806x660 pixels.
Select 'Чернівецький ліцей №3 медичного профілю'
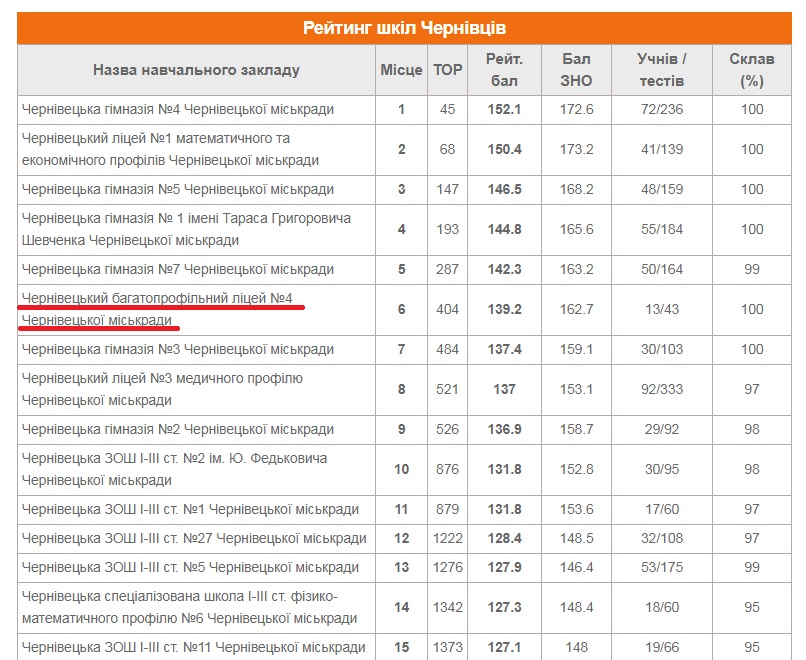tap(162, 390)
